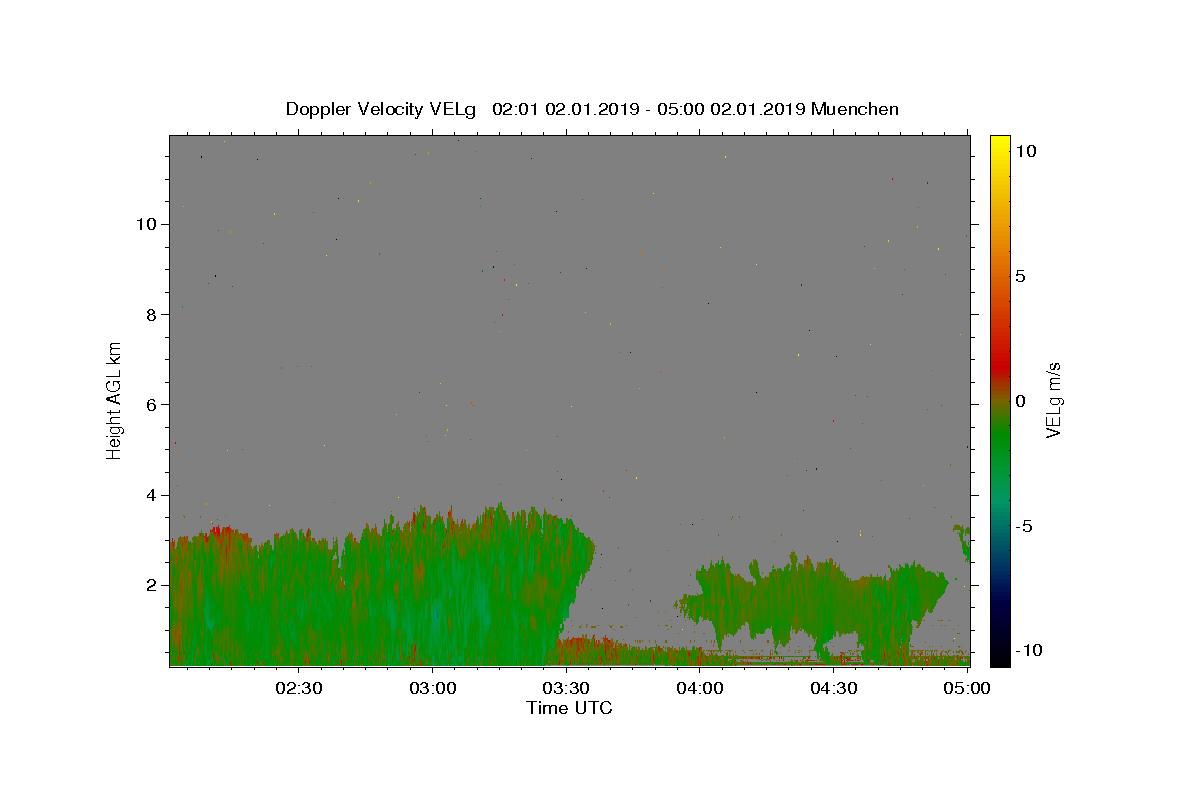1200x800 pixels.
Task: Click the colorbar value 10 label
Action: click(1025, 151)
